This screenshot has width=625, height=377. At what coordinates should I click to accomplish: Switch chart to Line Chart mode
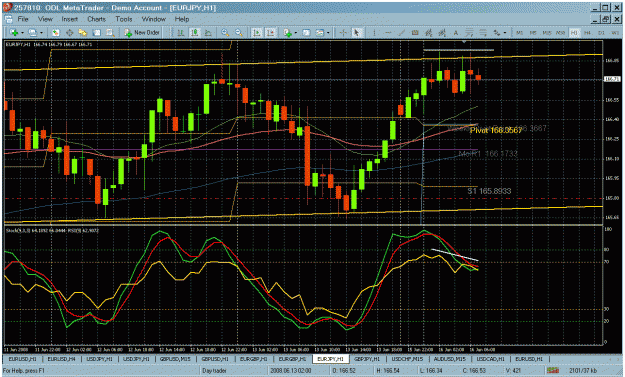pos(208,33)
